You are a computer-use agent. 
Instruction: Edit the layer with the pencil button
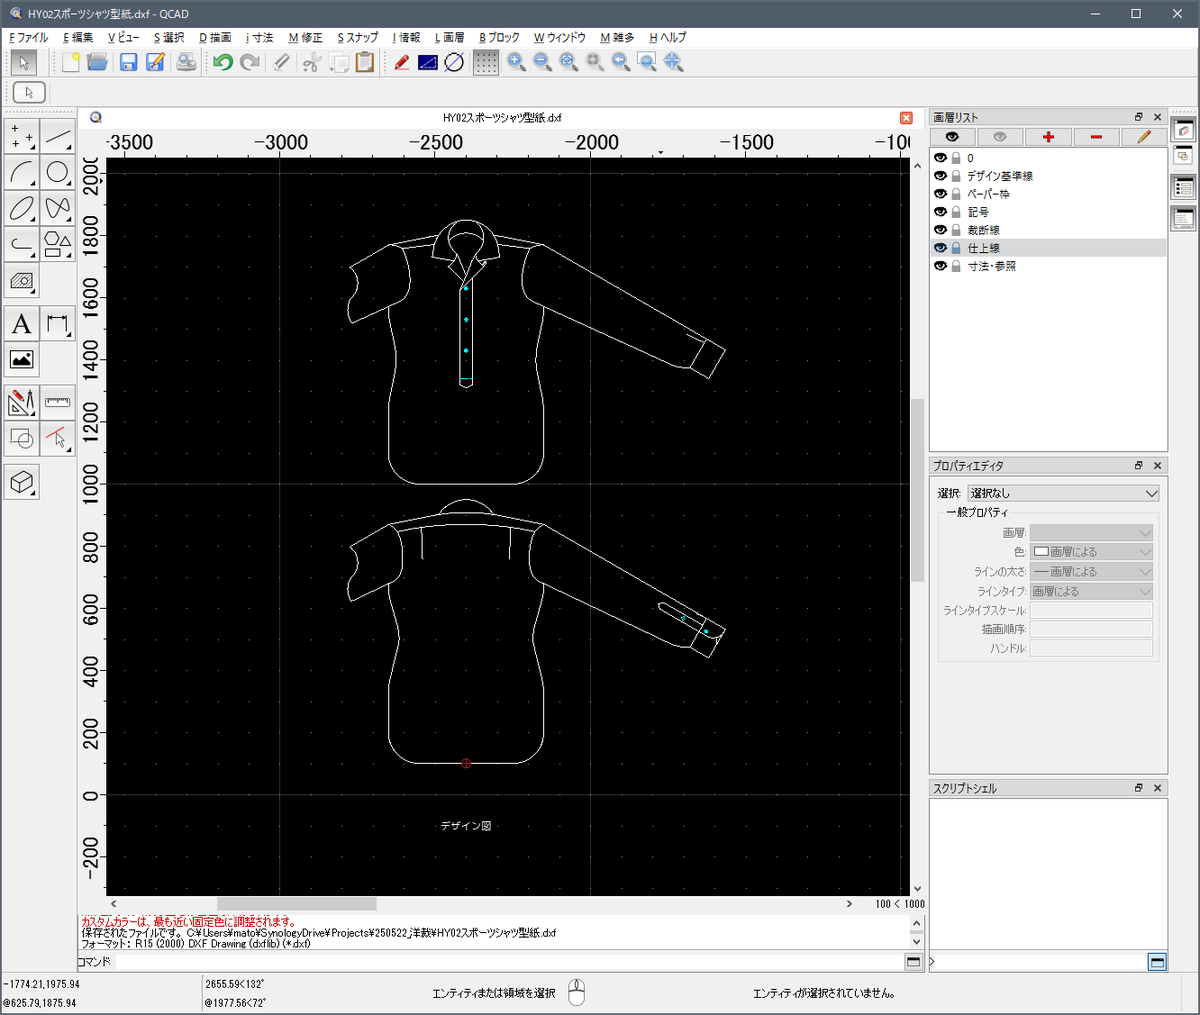tap(1144, 137)
